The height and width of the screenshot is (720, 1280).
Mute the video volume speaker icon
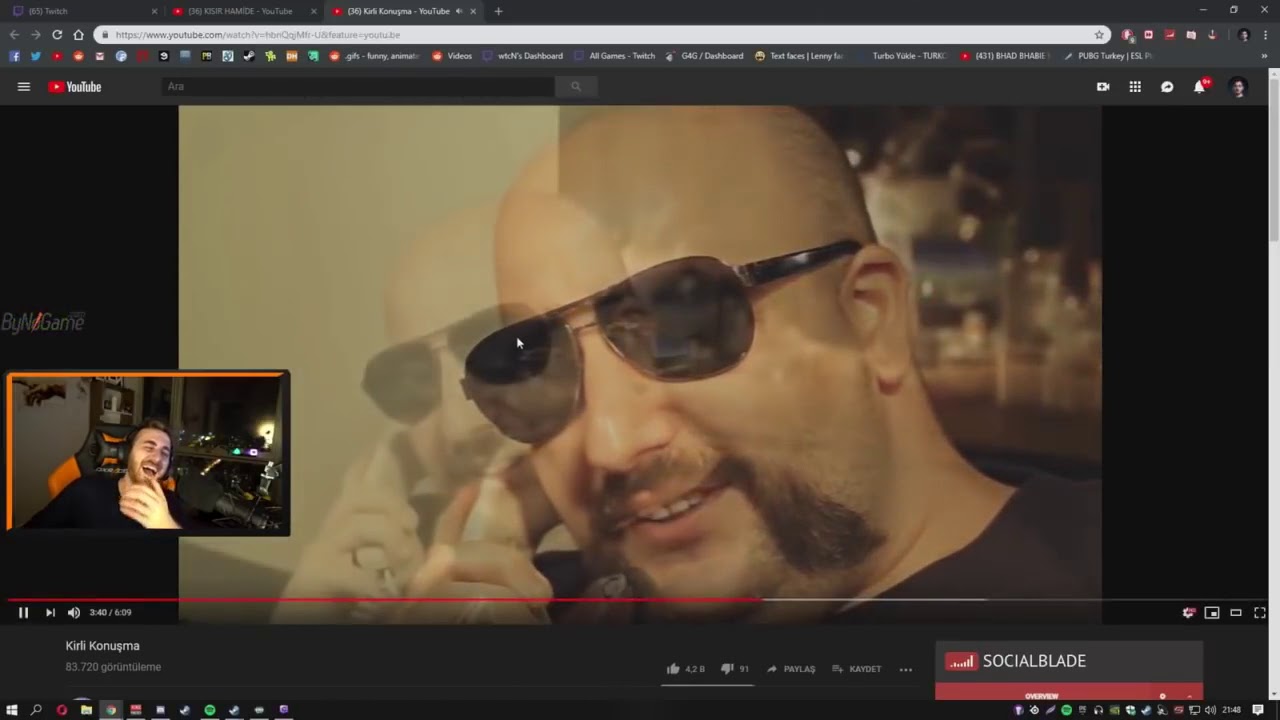[x=73, y=613]
